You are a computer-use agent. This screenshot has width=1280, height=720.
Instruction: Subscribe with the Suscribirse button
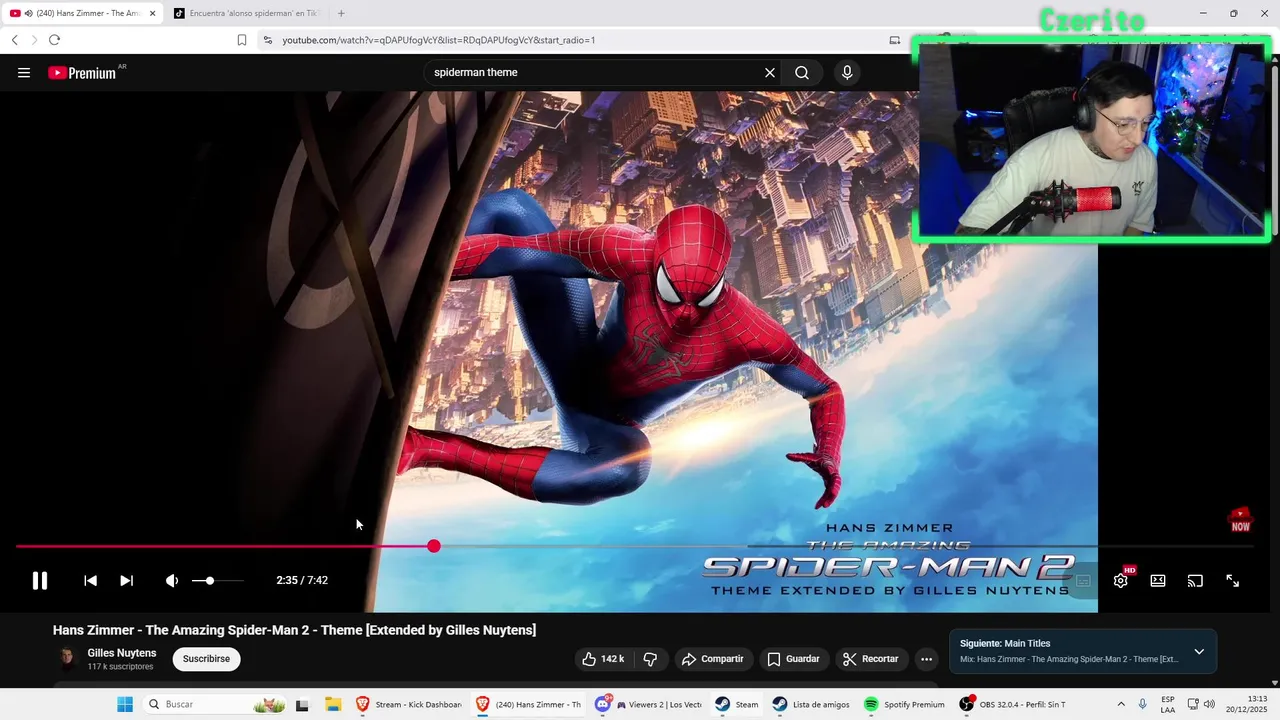point(206,659)
